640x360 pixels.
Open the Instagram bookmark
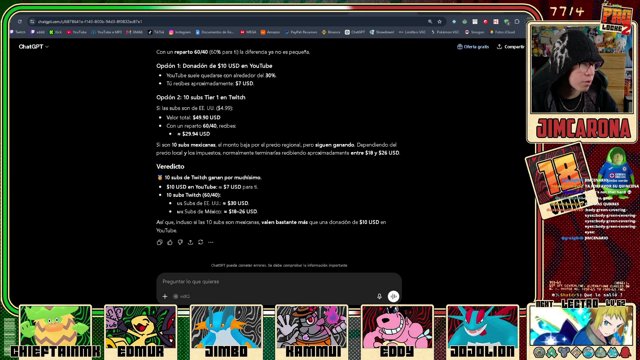(180, 32)
